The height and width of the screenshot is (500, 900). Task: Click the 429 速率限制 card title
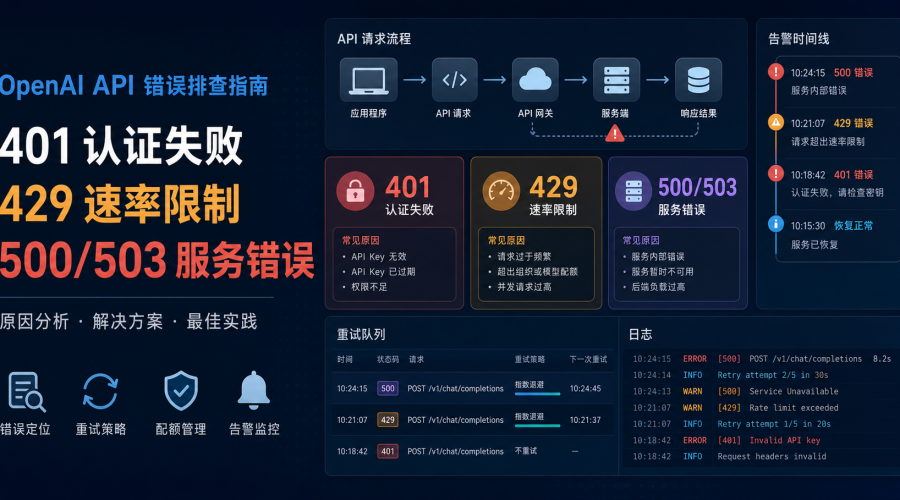[x=553, y=196]
